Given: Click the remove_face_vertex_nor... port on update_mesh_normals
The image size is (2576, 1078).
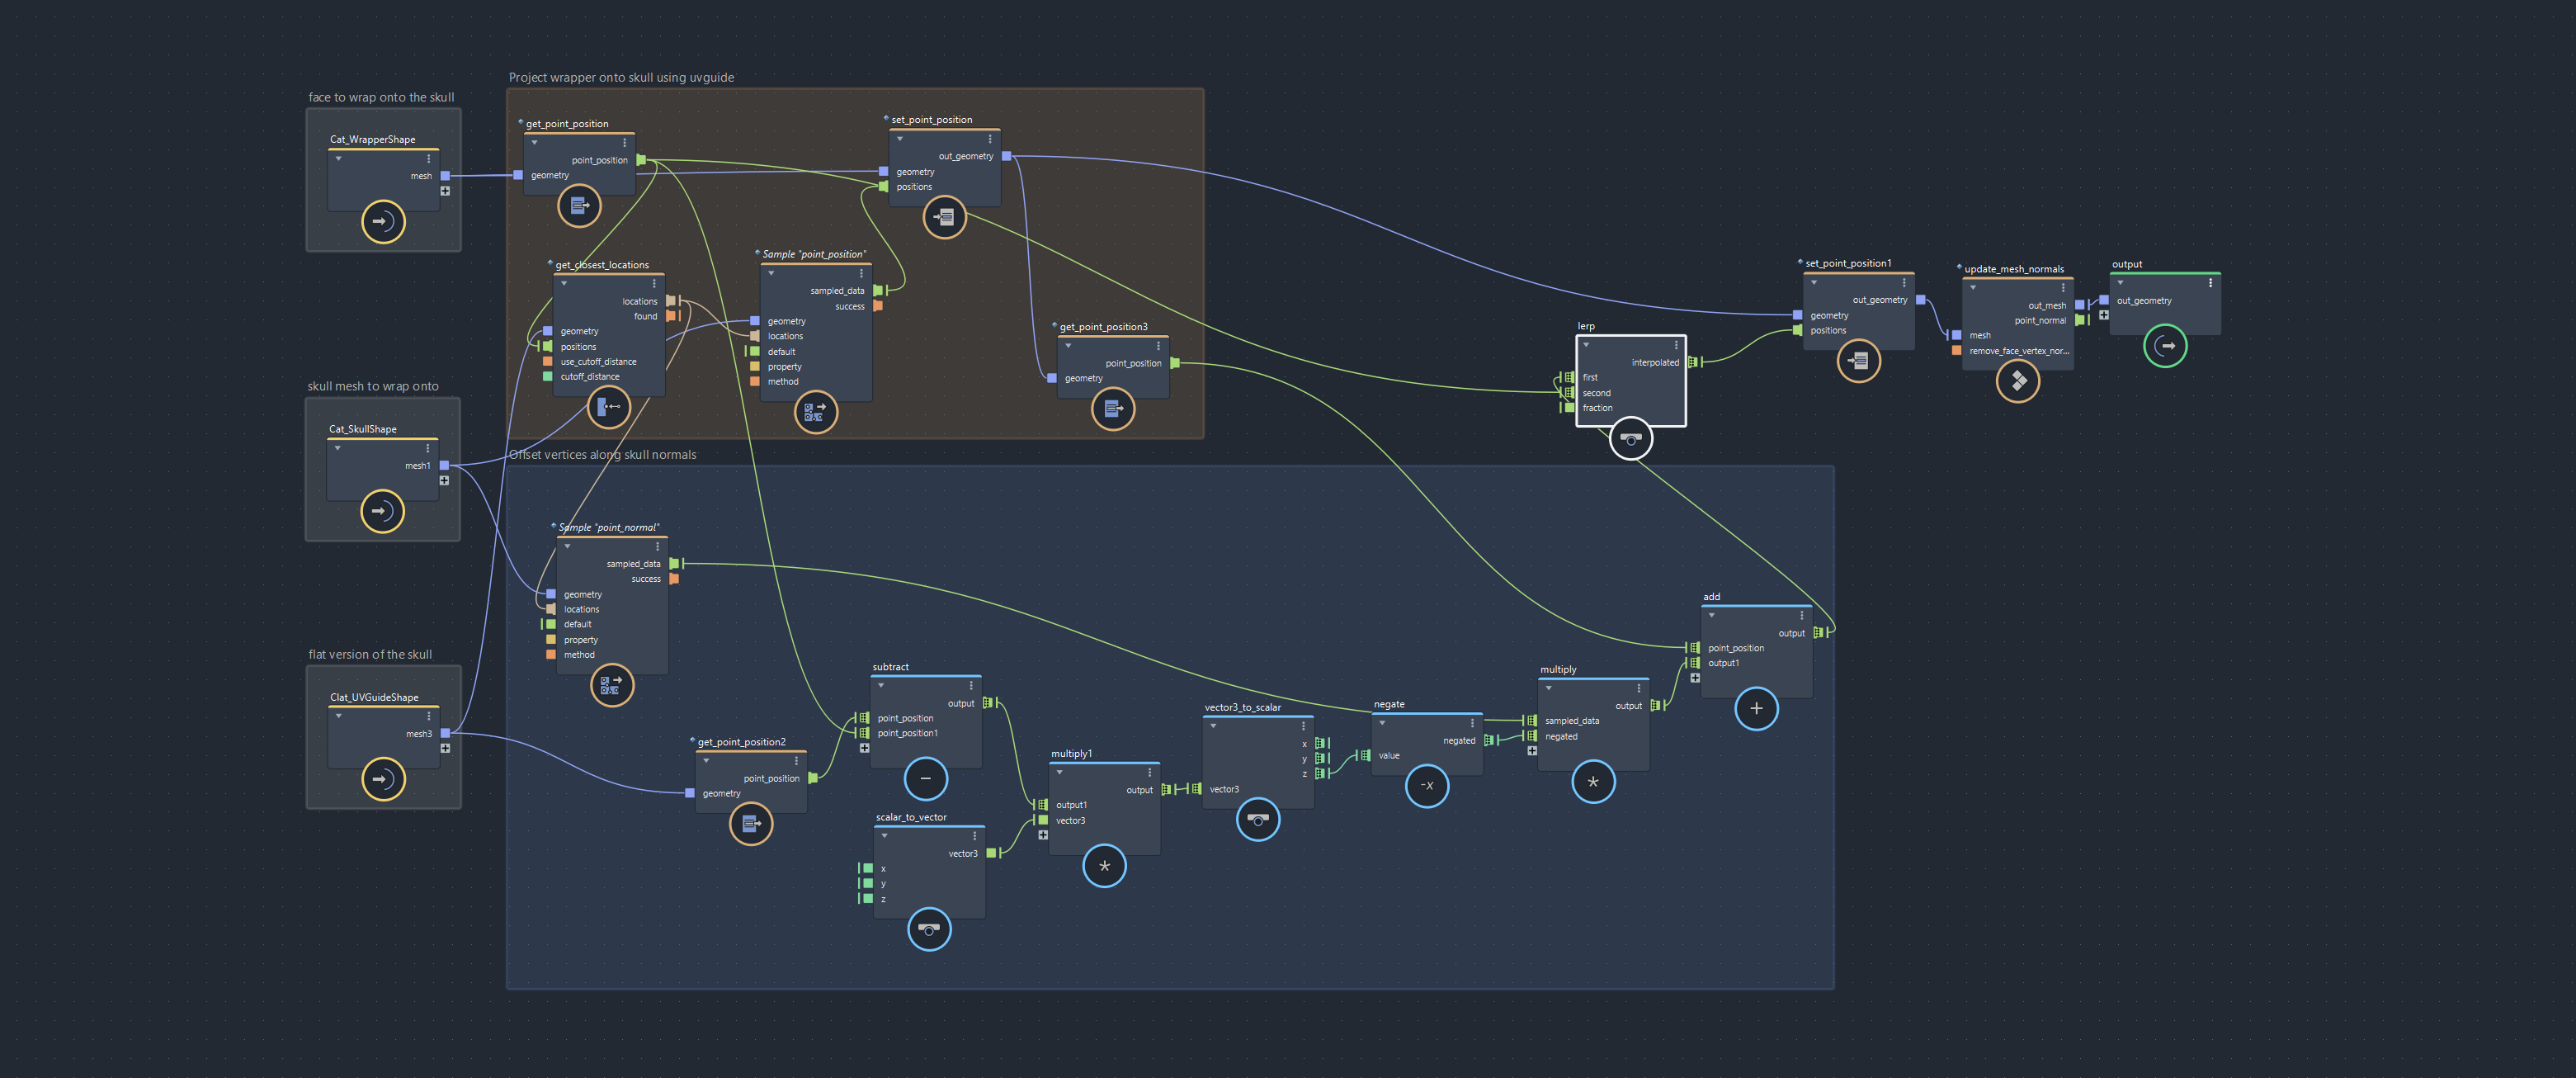Looking at the screenshot, I should (1956, 351).
